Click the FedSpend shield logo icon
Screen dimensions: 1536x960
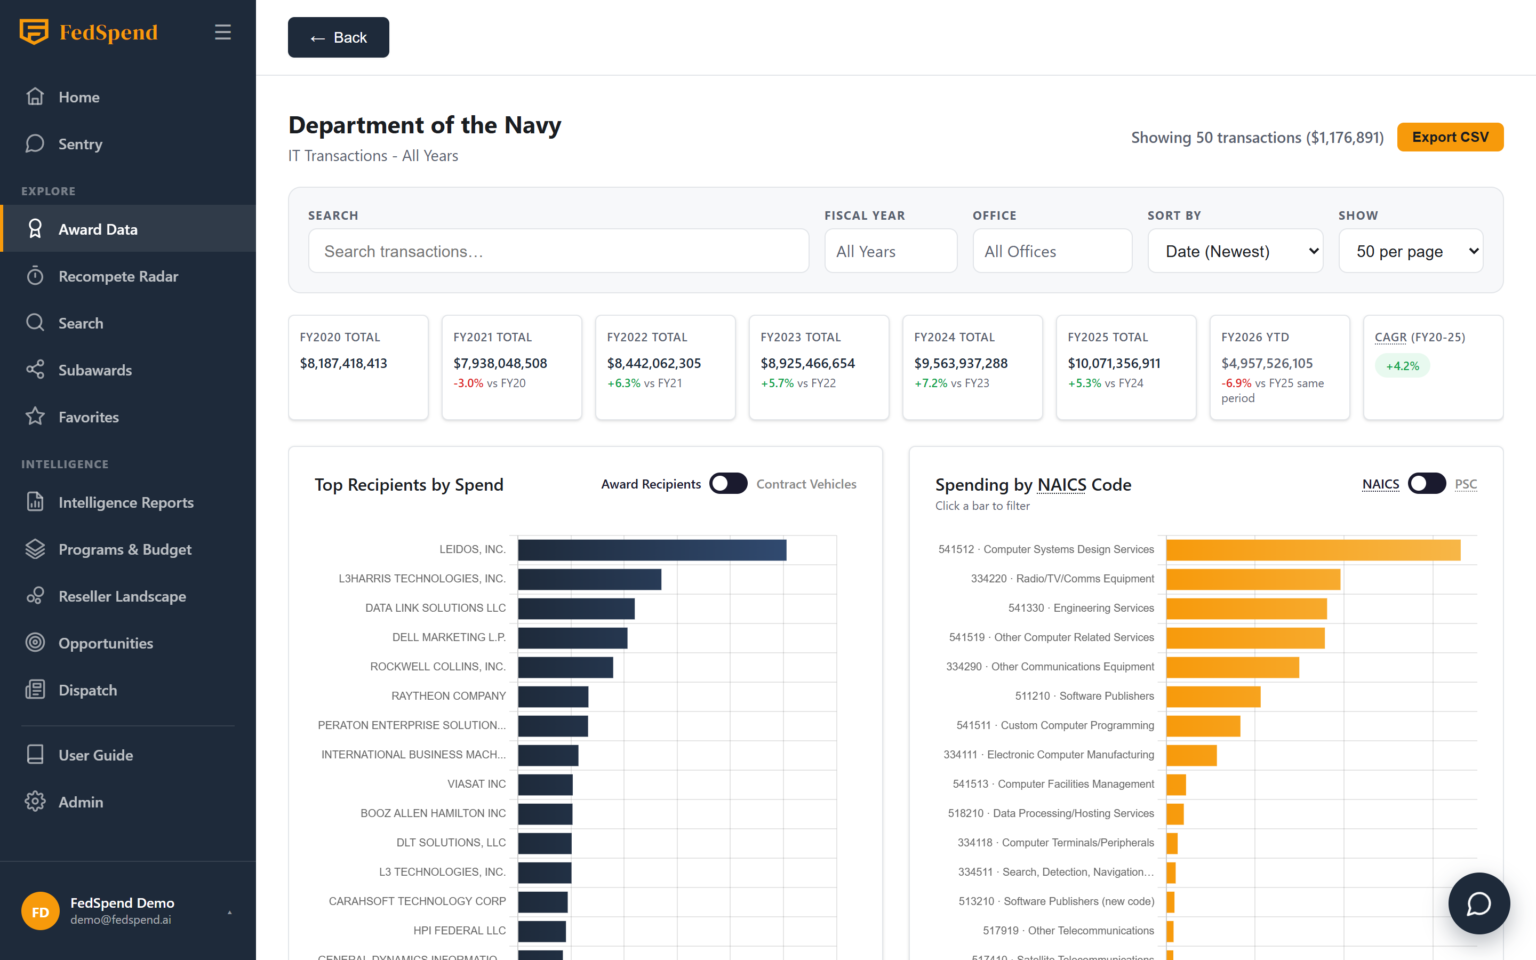pos(34,32)
